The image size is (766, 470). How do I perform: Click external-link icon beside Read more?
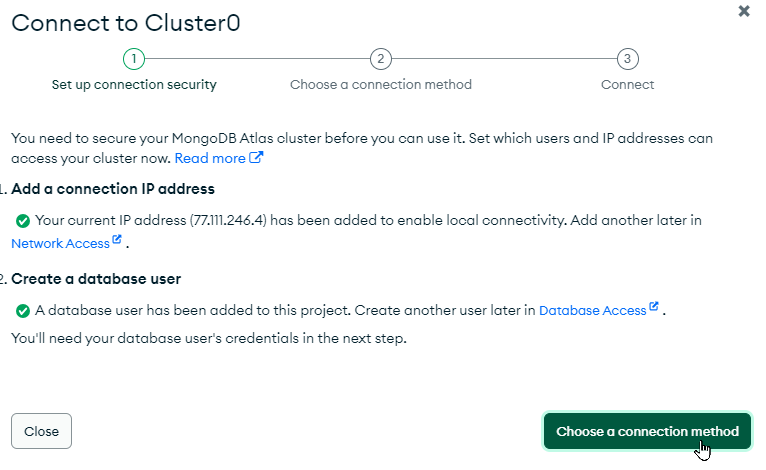tap(256, 157)
